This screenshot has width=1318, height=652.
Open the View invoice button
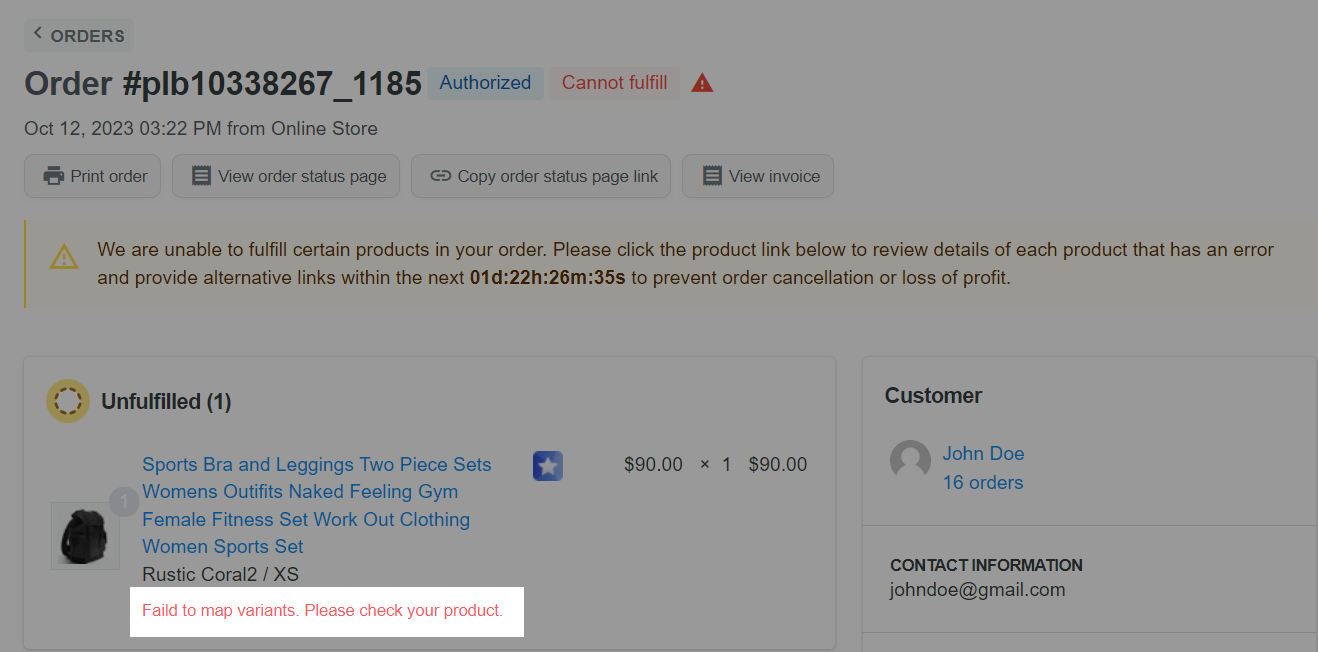tap(758, 176)
